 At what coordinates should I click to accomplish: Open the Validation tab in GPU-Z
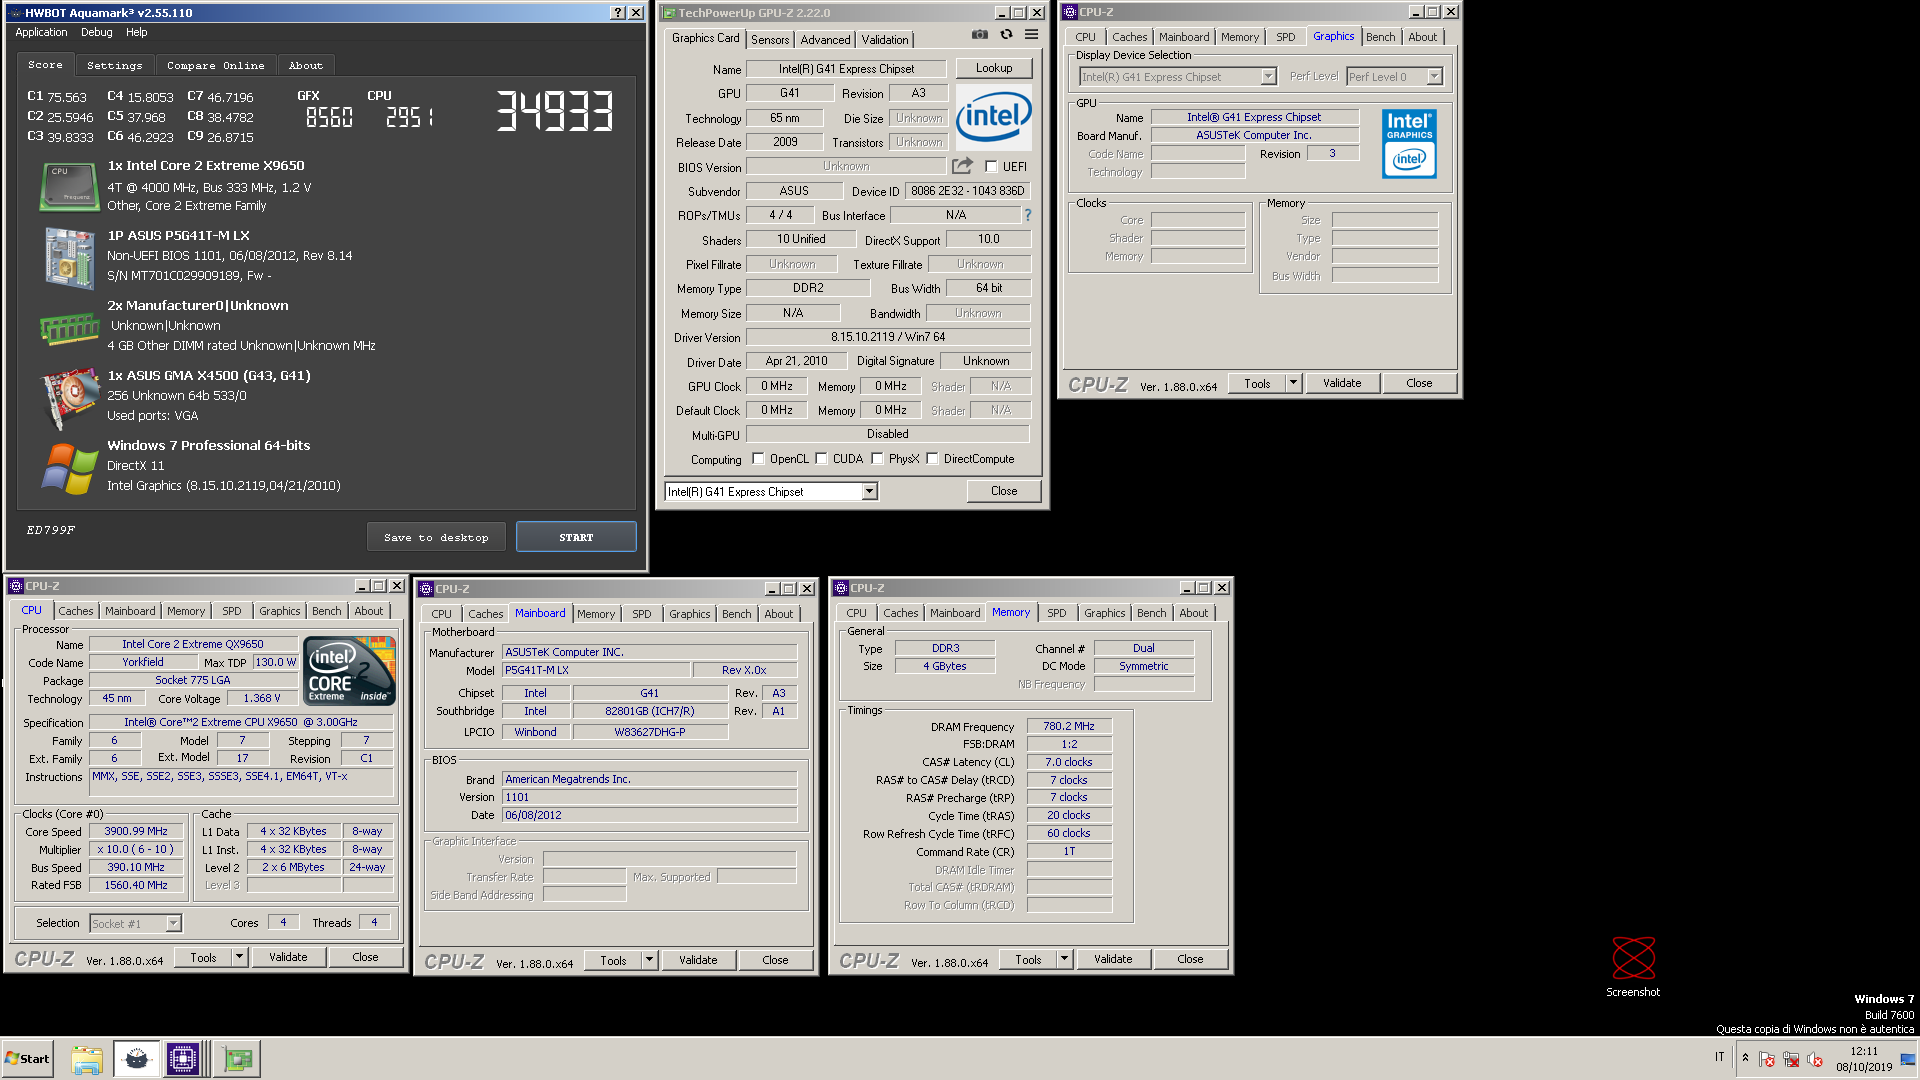(x=885, y=40)
